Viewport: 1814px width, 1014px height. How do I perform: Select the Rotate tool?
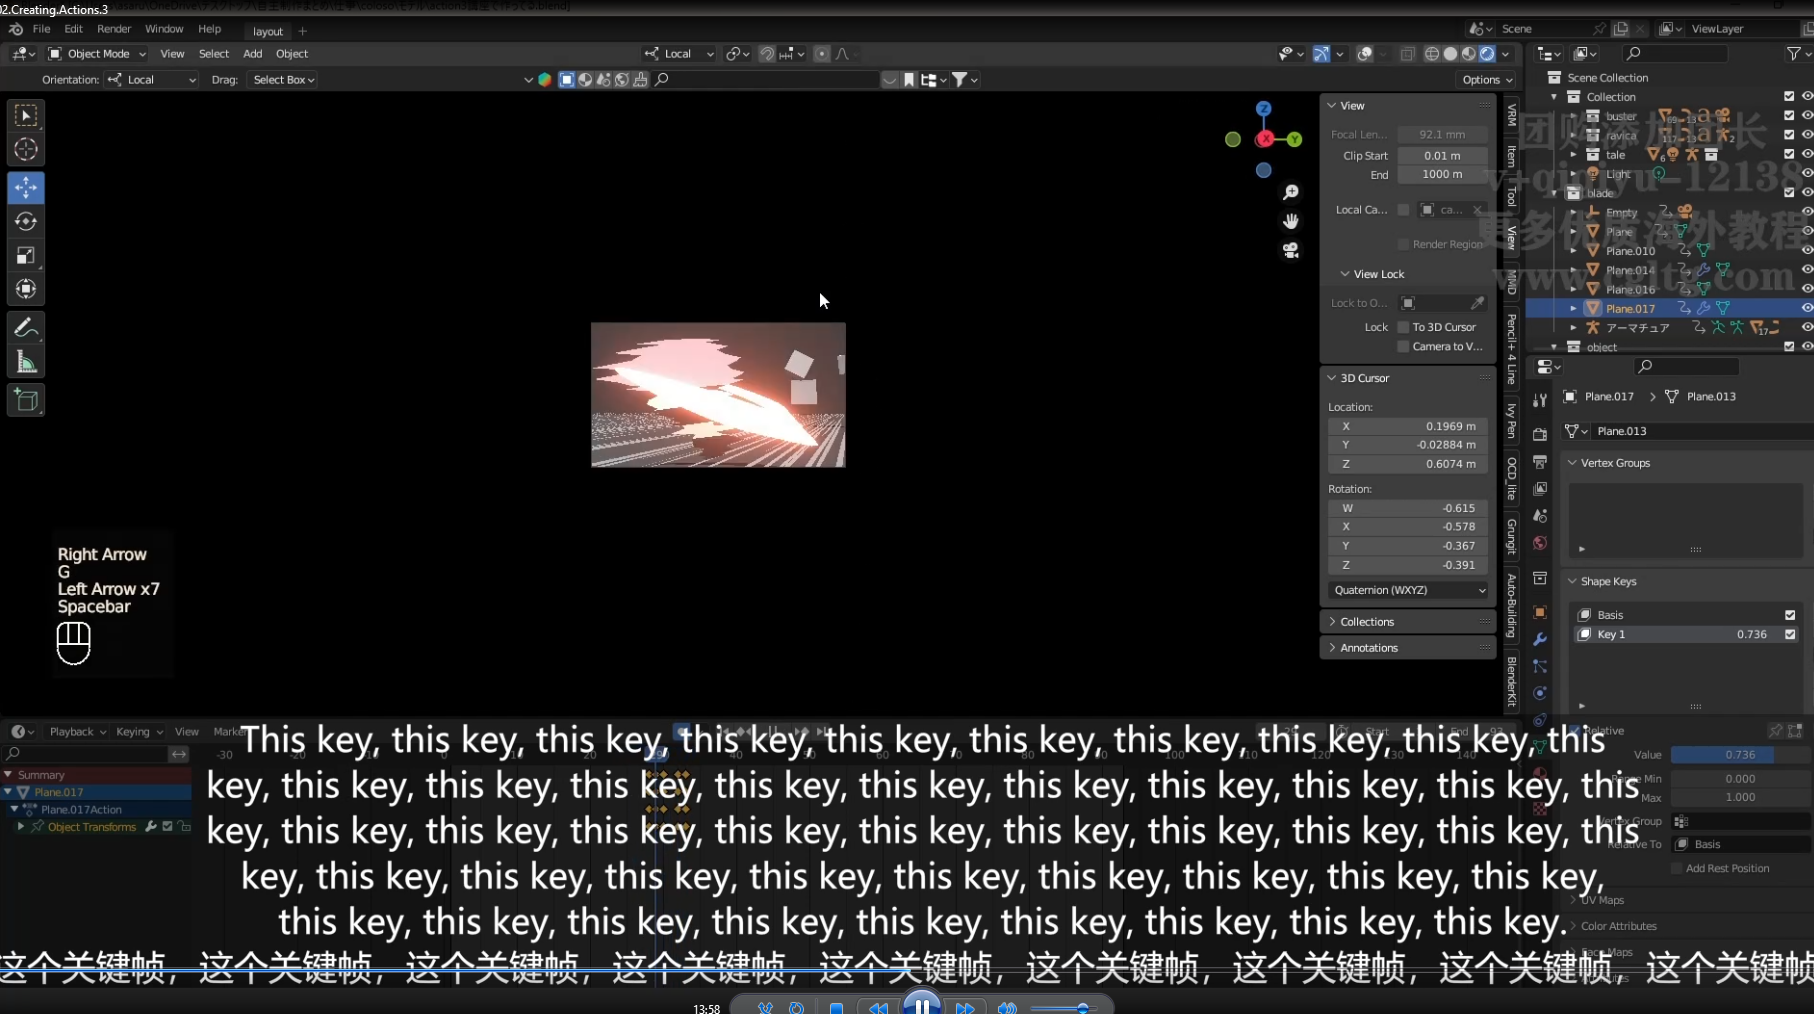26,221
